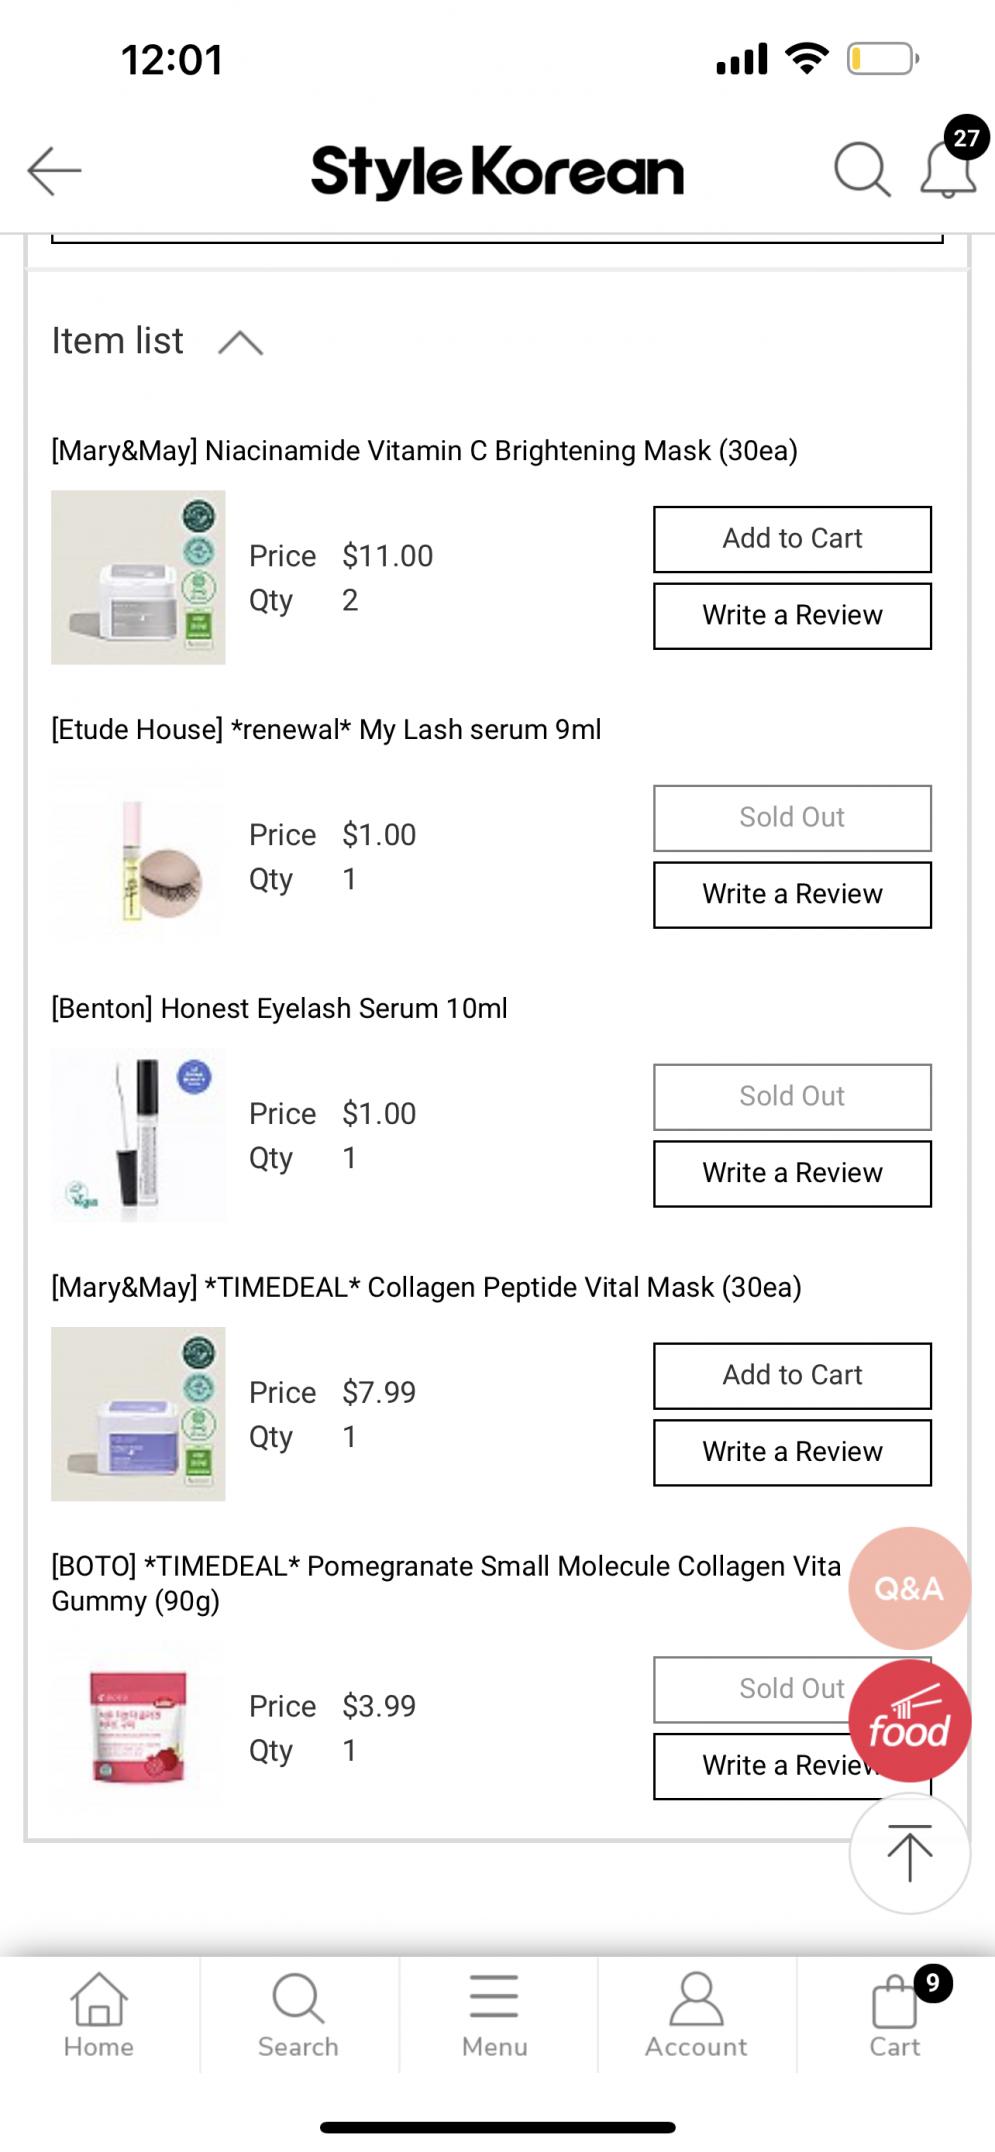Tap the back arrow icon
The height and width of the screenshot is (2152, 995).
tap(55, 170)
